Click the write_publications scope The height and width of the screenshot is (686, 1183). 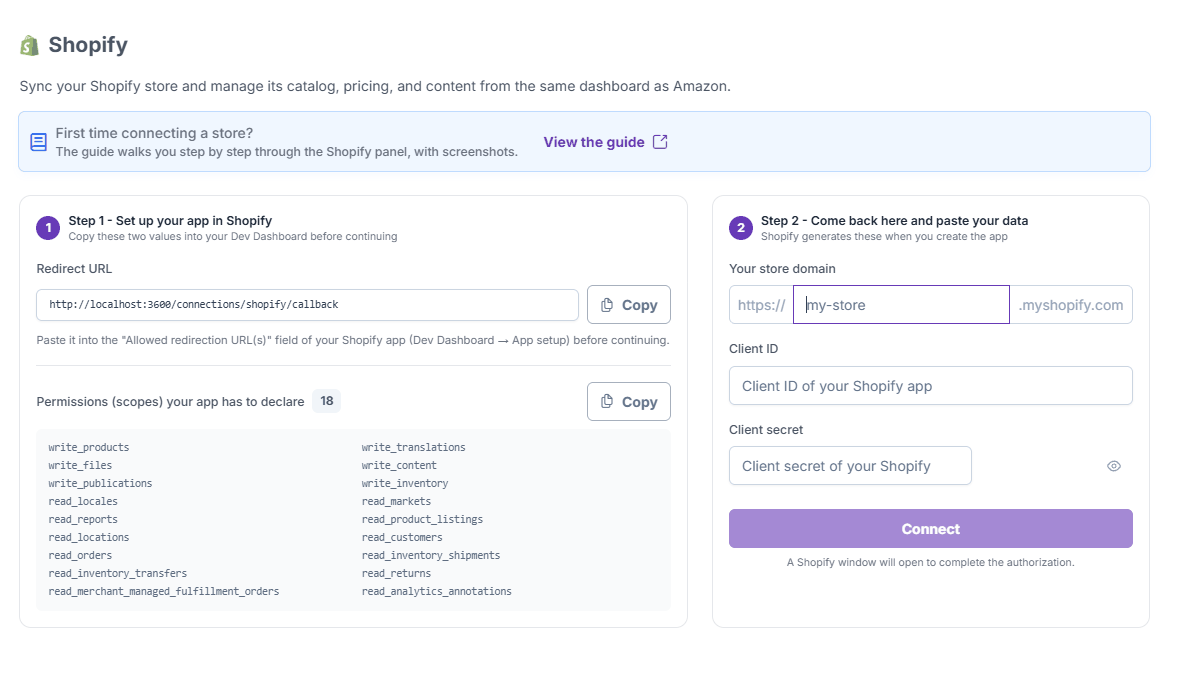100,484
